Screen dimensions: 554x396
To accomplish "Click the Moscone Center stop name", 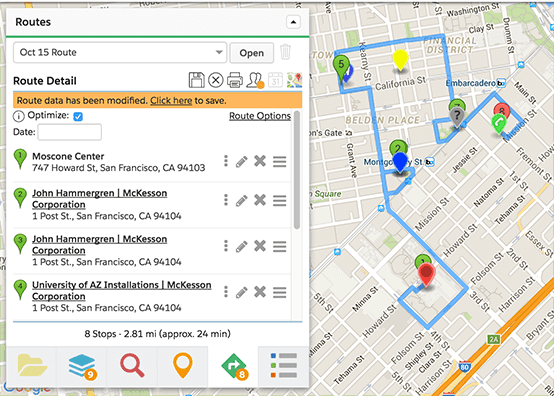I will pos(68,156).
